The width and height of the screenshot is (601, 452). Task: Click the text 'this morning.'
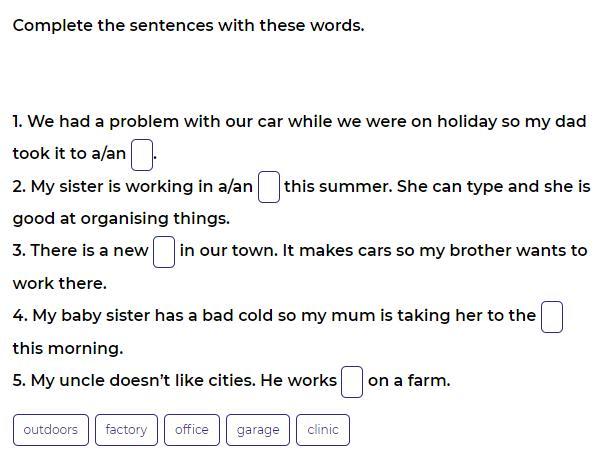pyautogui.click(x=68, y=349)
